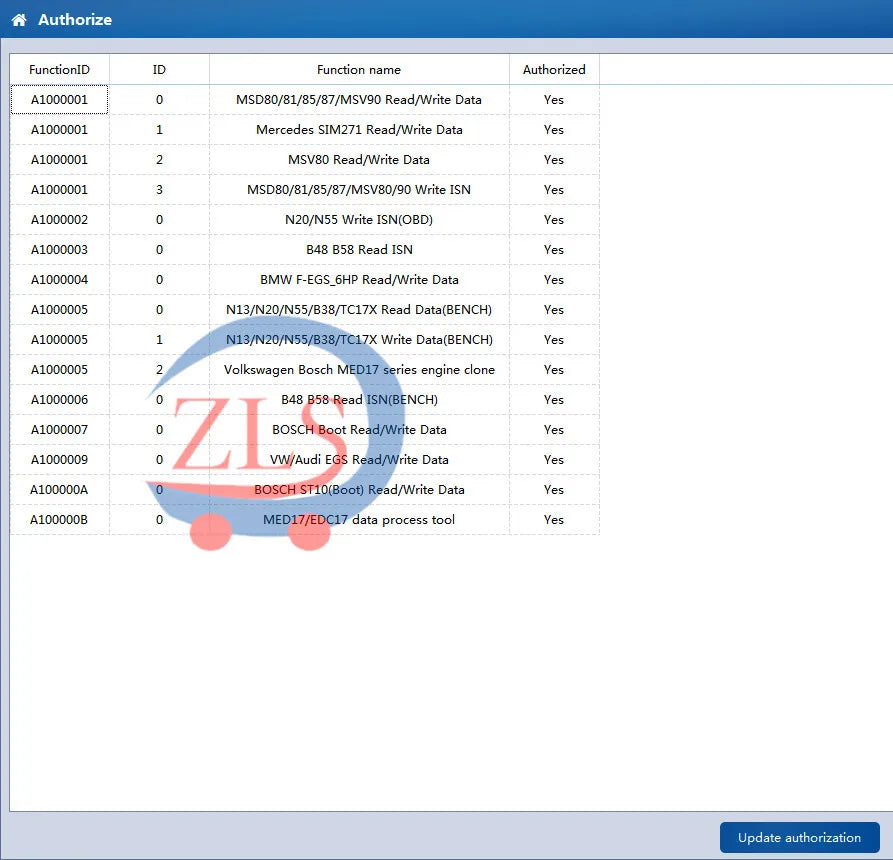Select Volkswagen Bosch MED17 series engine clone

click(x=358, y=370)
